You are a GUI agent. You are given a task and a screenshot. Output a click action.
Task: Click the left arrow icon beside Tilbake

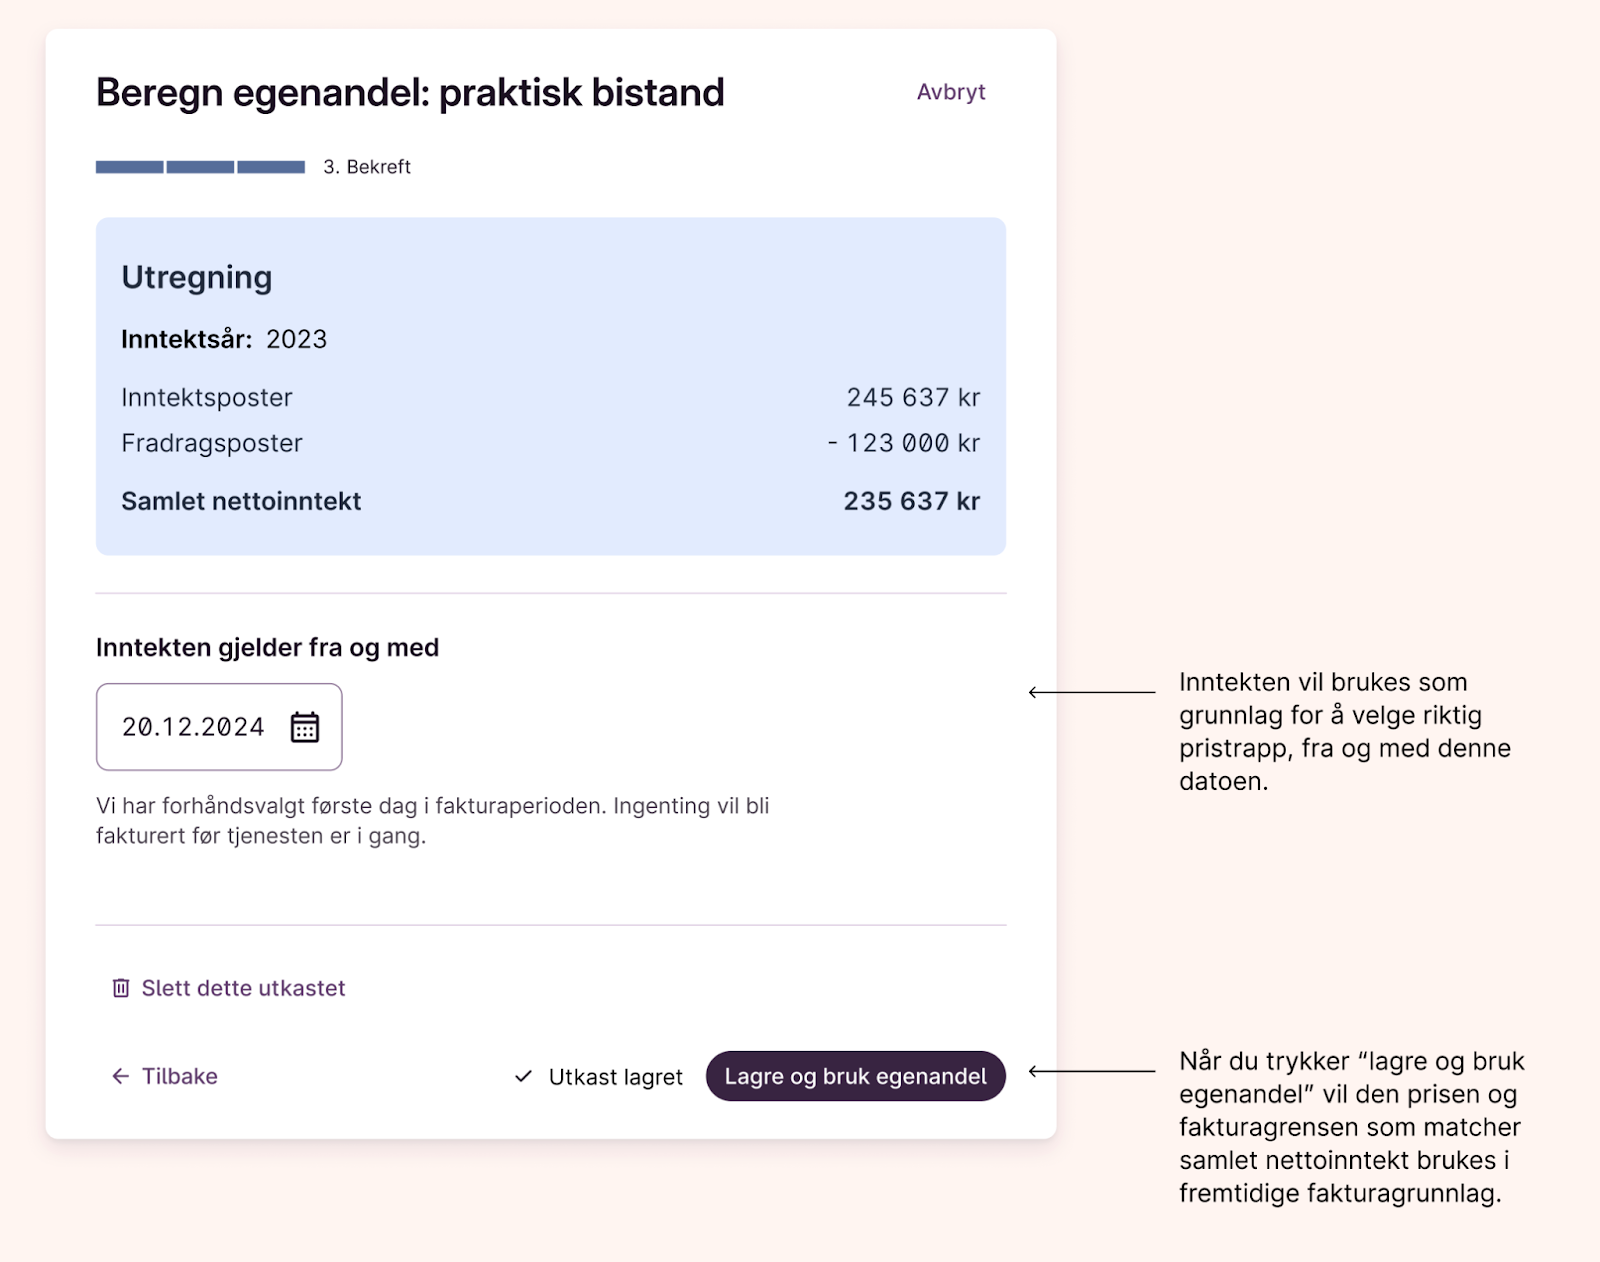121,1076
